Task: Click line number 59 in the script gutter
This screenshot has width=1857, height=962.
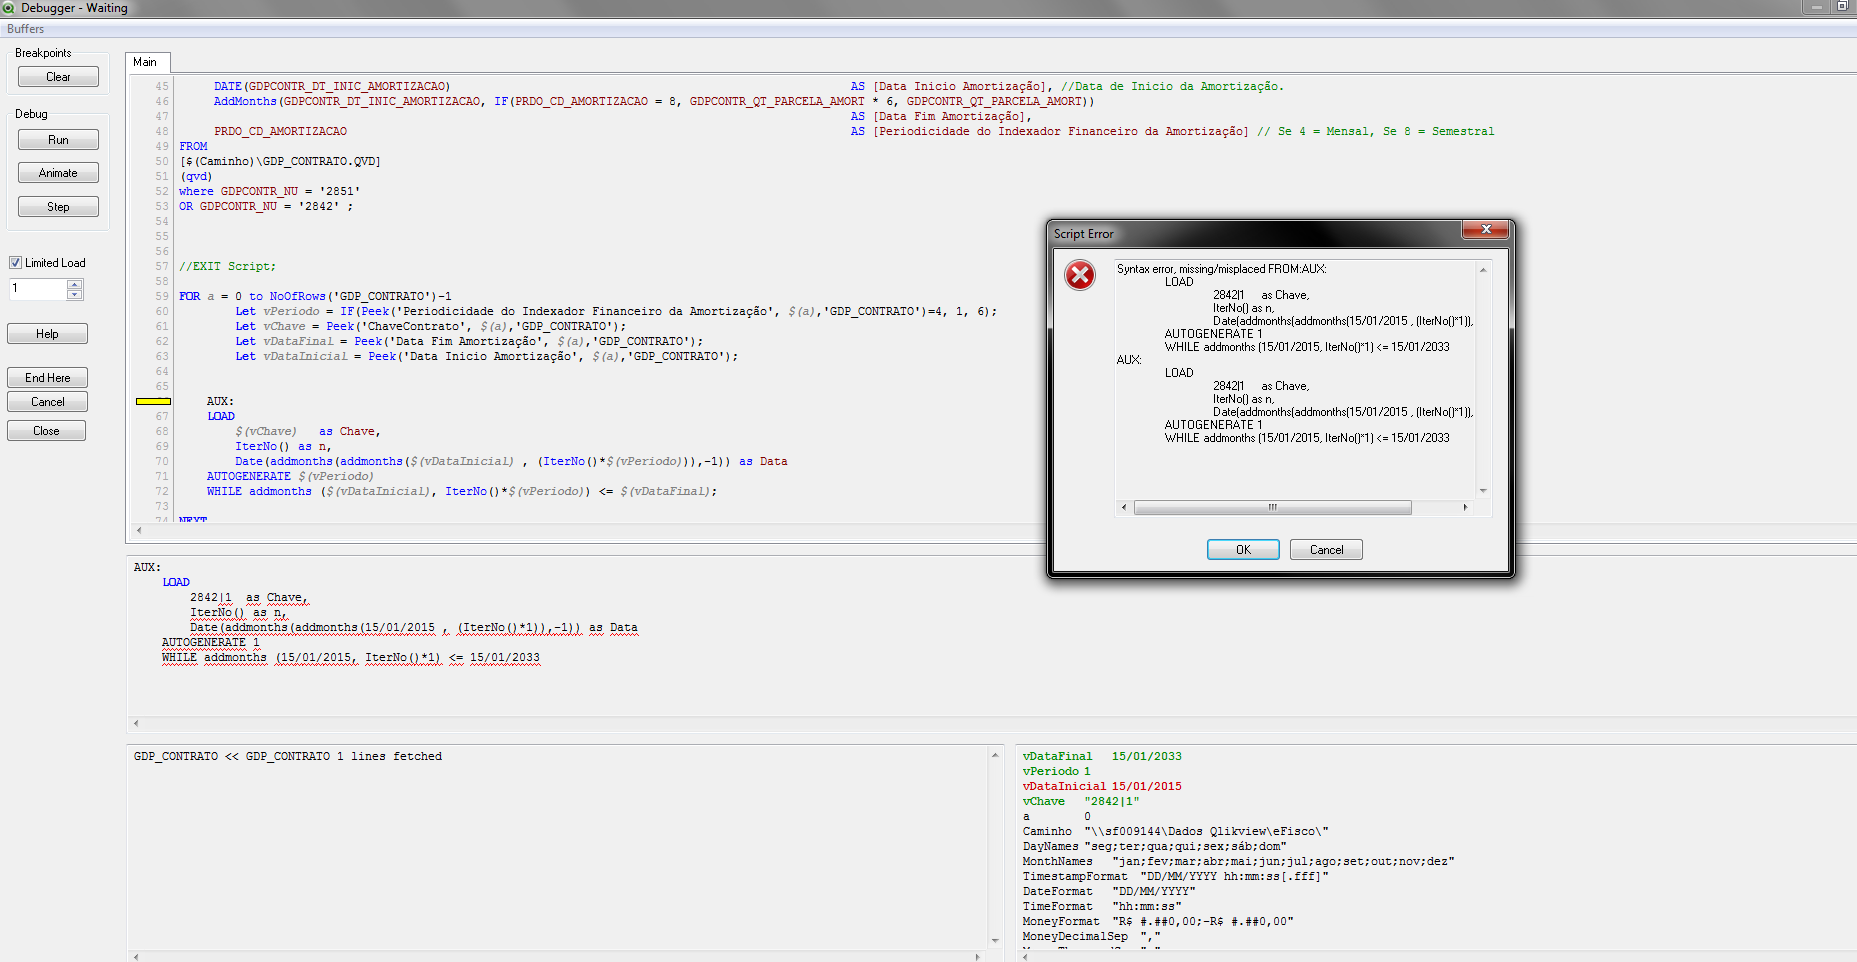Action: pyautogui.click(x=162, y=296)
